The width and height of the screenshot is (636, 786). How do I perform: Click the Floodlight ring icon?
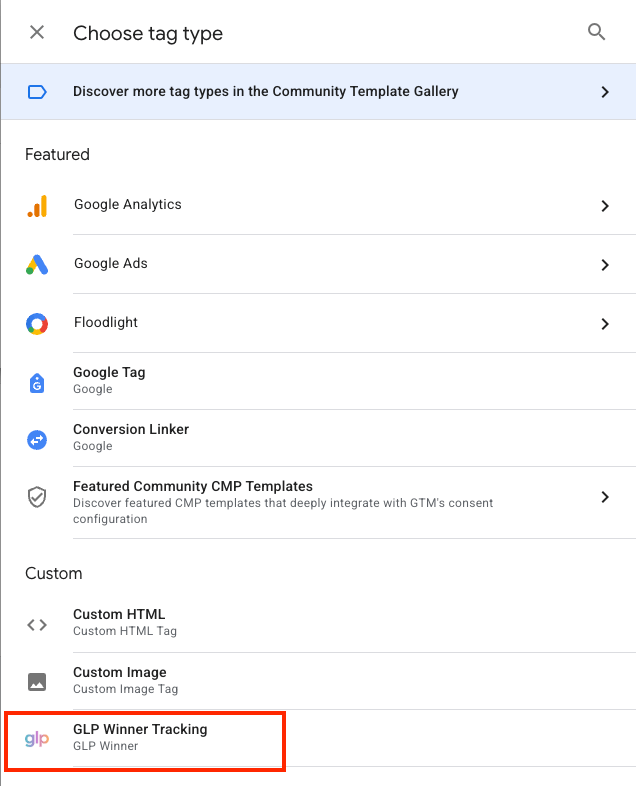pyautogui.click(x=37, y=324)
